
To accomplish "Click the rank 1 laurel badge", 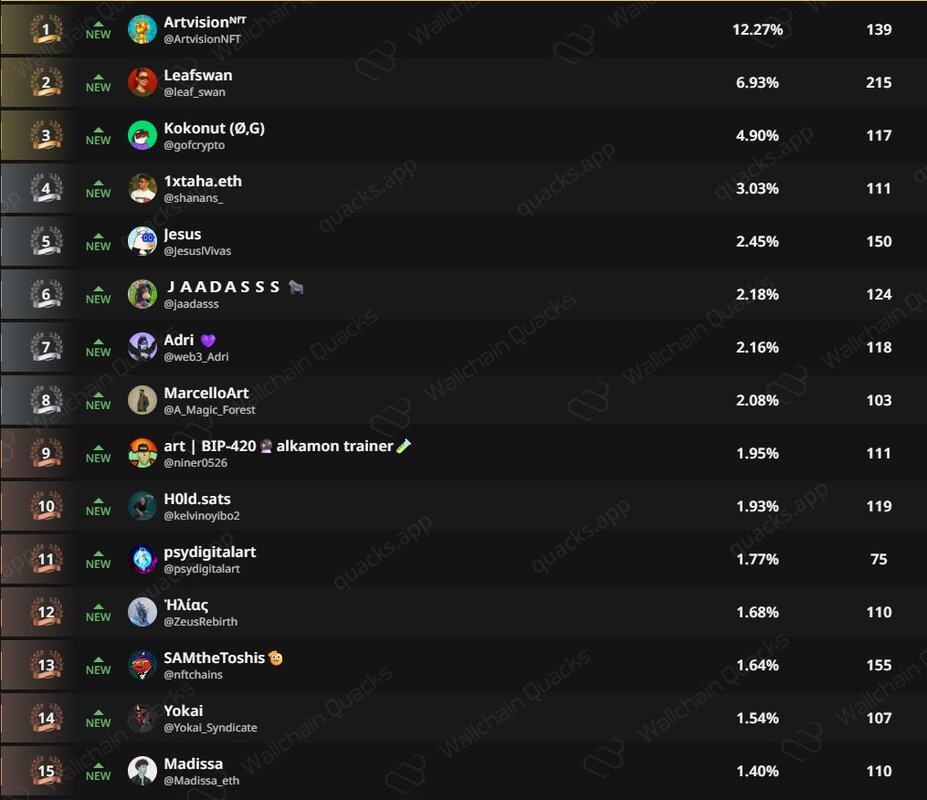I will tap(46, 29).
